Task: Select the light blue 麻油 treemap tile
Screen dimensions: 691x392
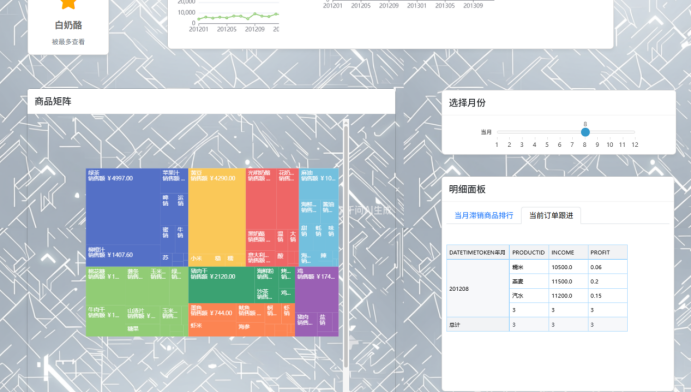Action: (x=319, y=183)
